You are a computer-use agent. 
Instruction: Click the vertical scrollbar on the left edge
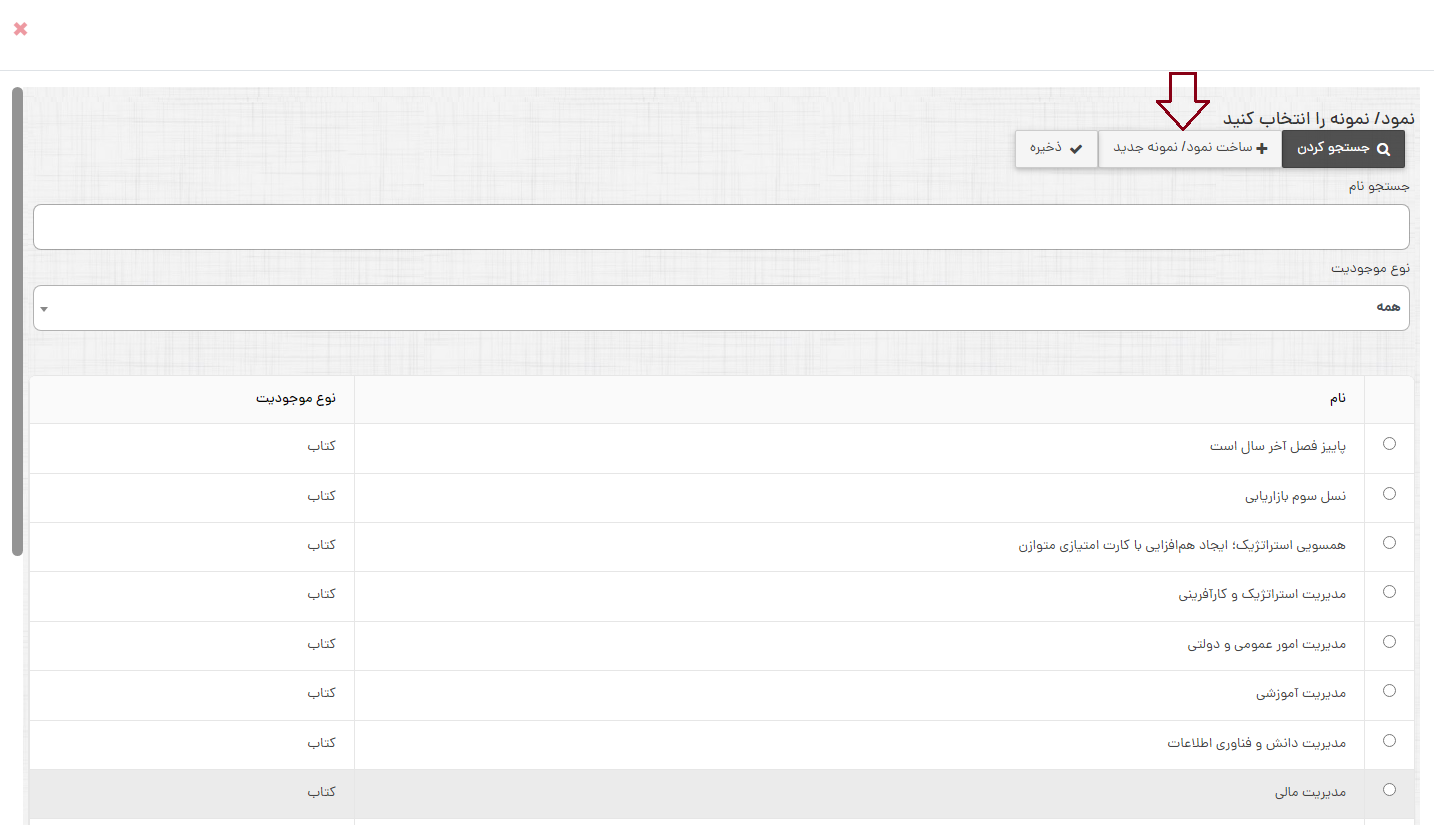17,320
